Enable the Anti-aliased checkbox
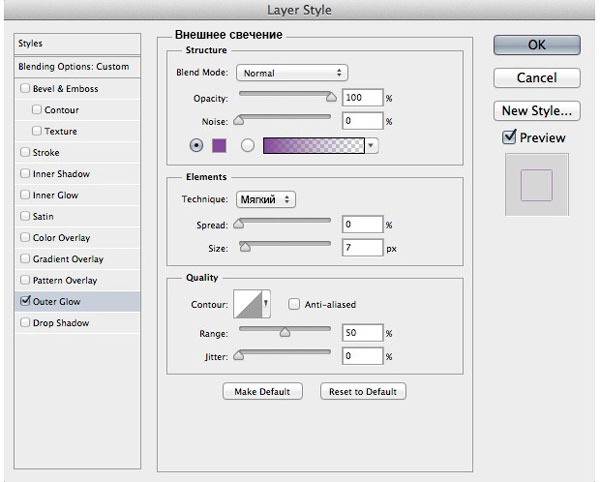 (x=294, y=304)
